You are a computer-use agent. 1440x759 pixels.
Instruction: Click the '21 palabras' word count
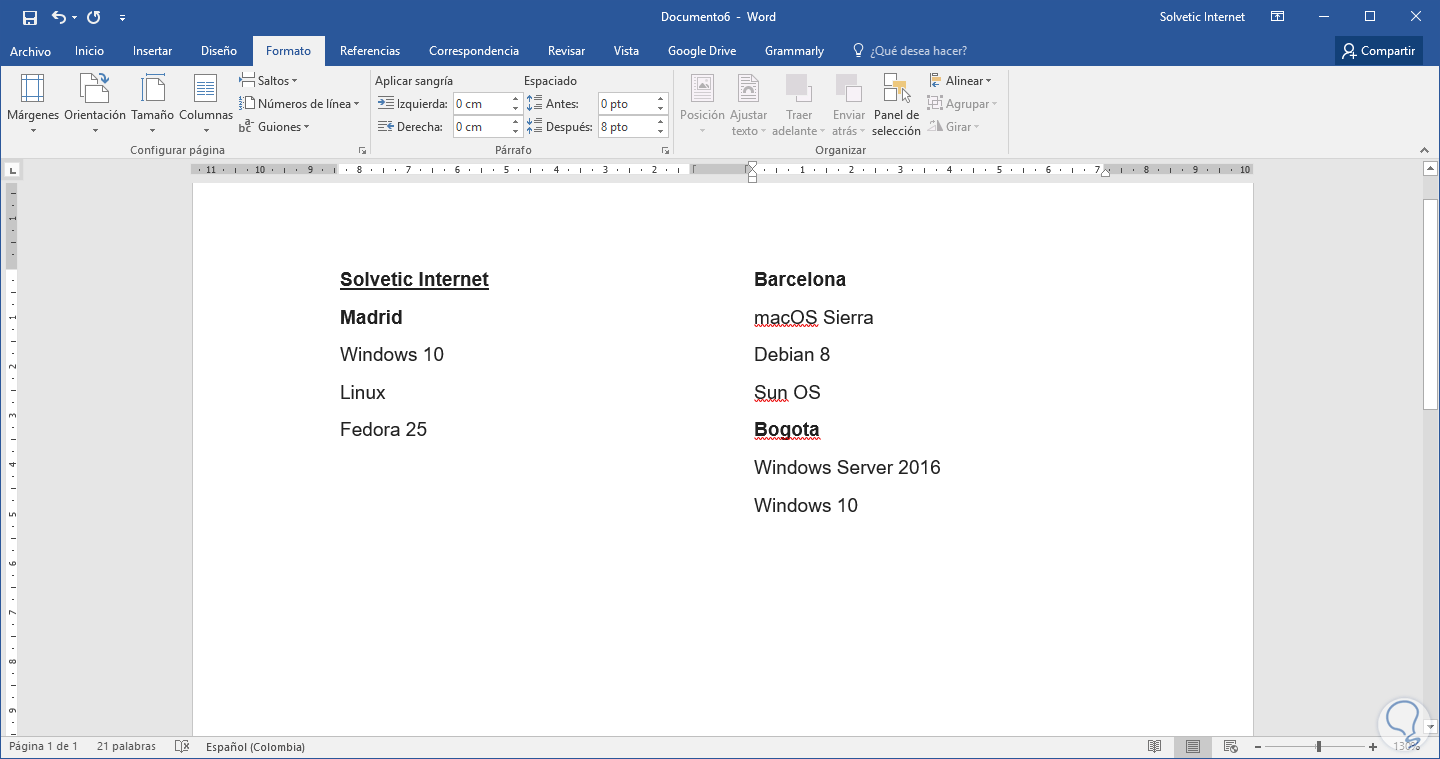126,747
